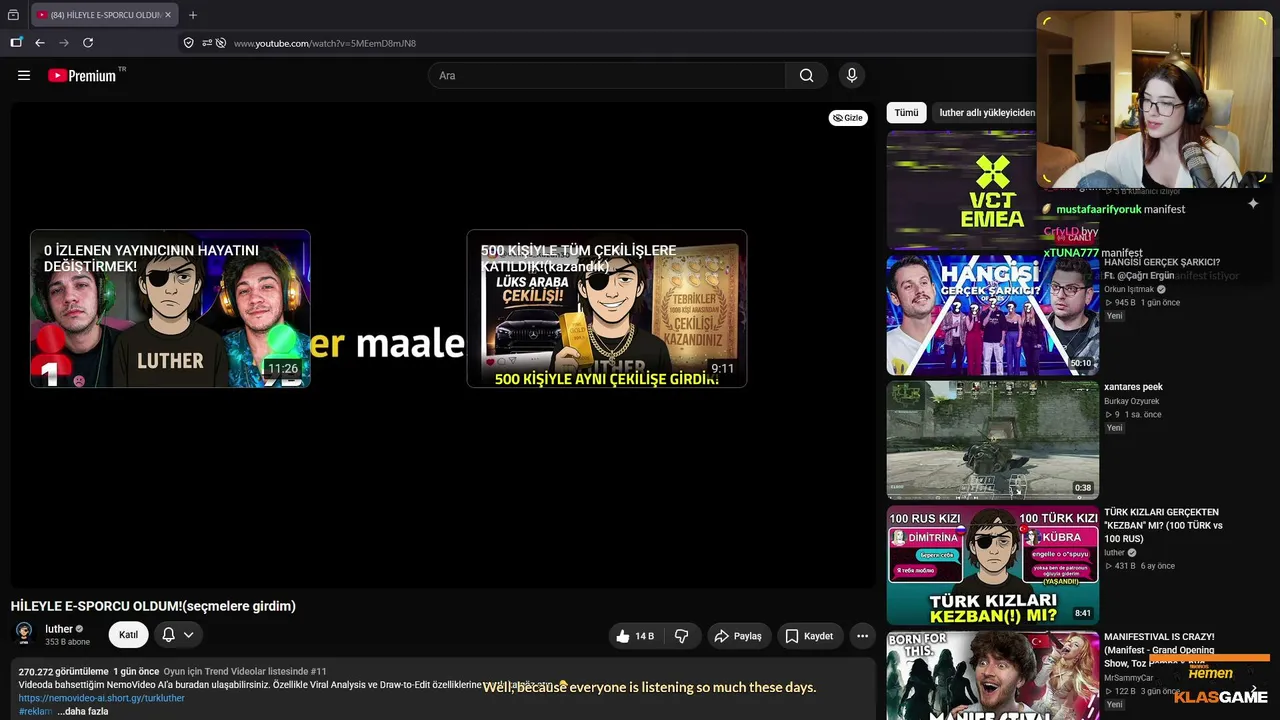Click the '270.272 görüntüleme' view count text
Screen dimensions: 1280x720
(63, 671)
